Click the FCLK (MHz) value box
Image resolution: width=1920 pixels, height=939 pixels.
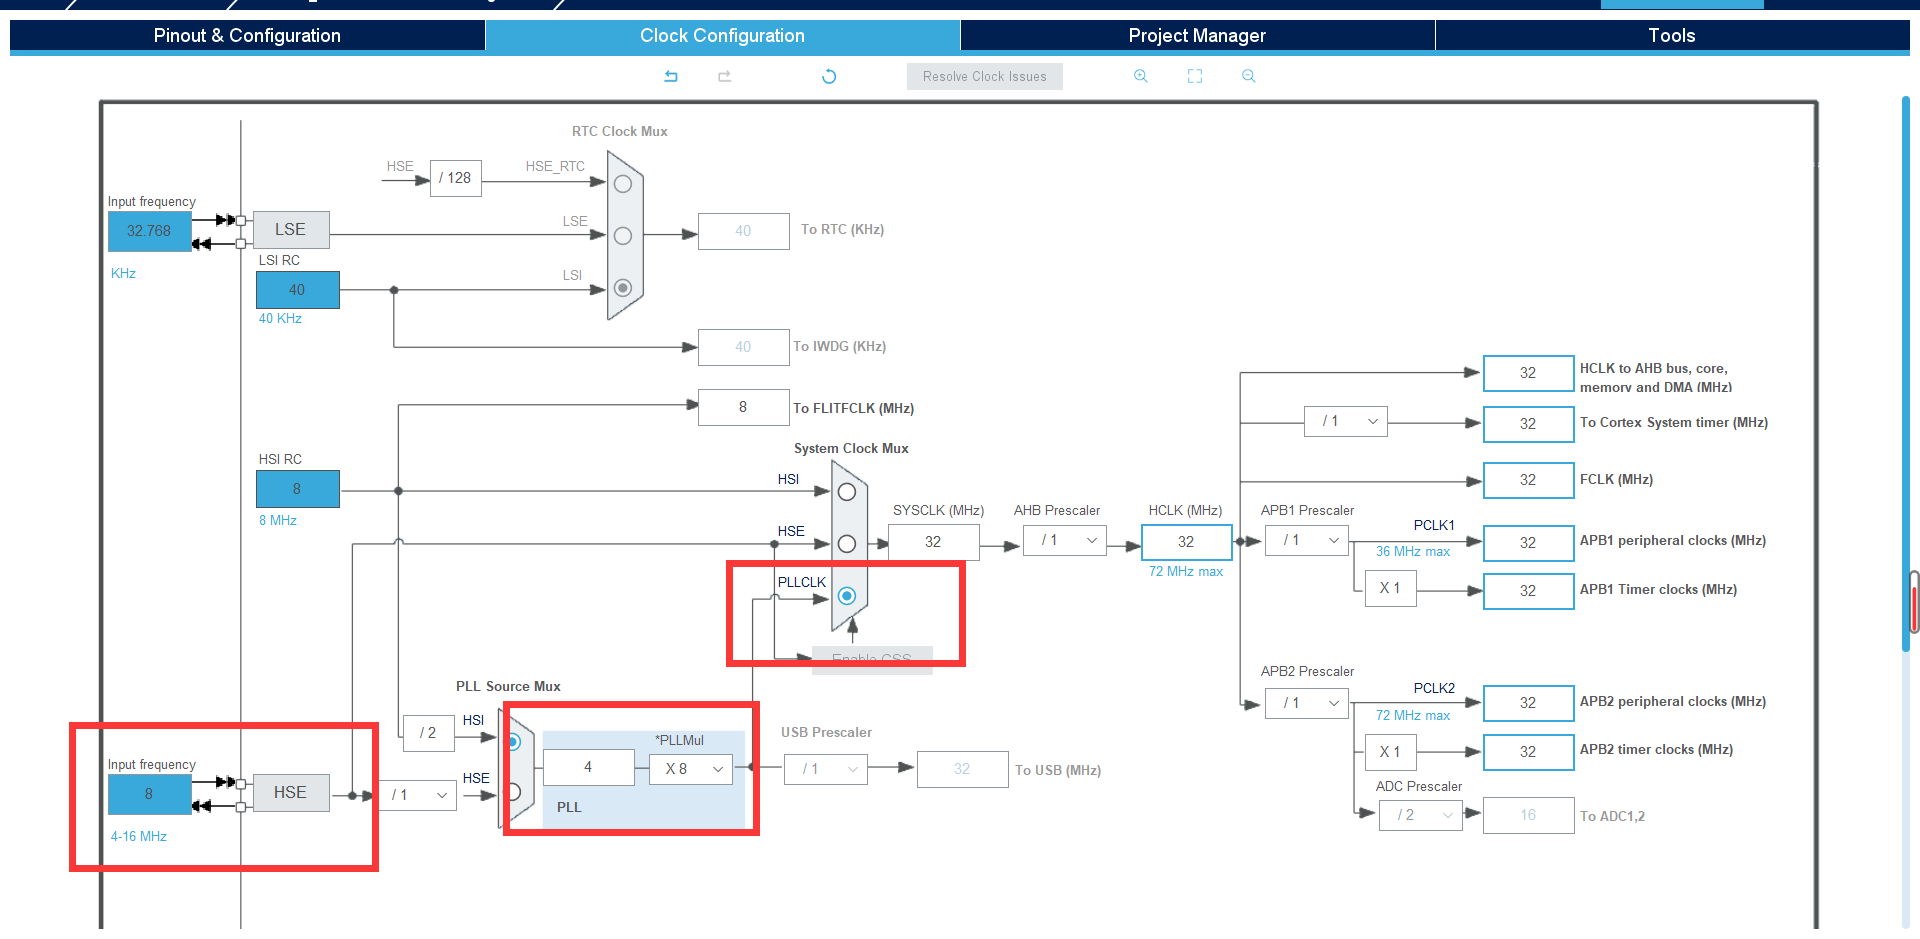[x=1528, y=480]
